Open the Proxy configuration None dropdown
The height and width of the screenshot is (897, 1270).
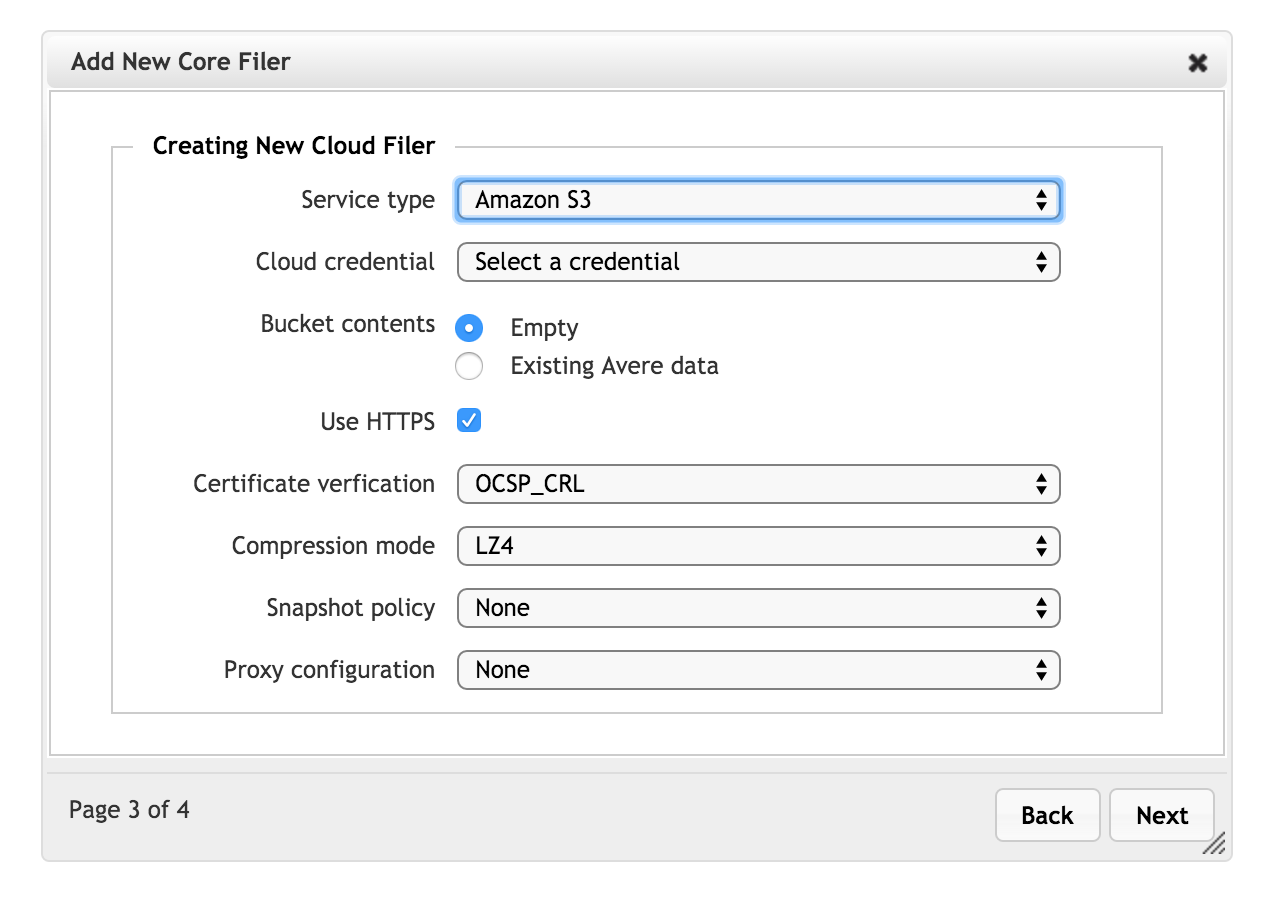coord(758,670)
